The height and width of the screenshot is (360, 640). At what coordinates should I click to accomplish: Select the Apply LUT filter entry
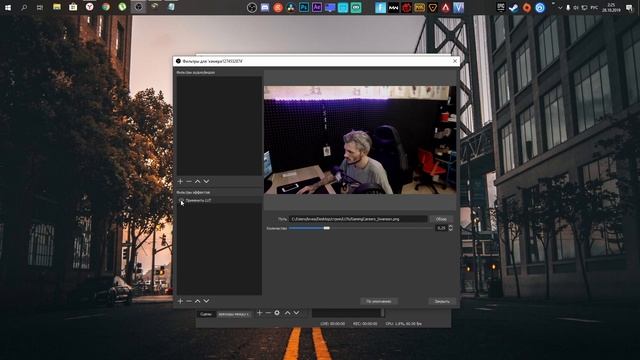pos(219,200)
